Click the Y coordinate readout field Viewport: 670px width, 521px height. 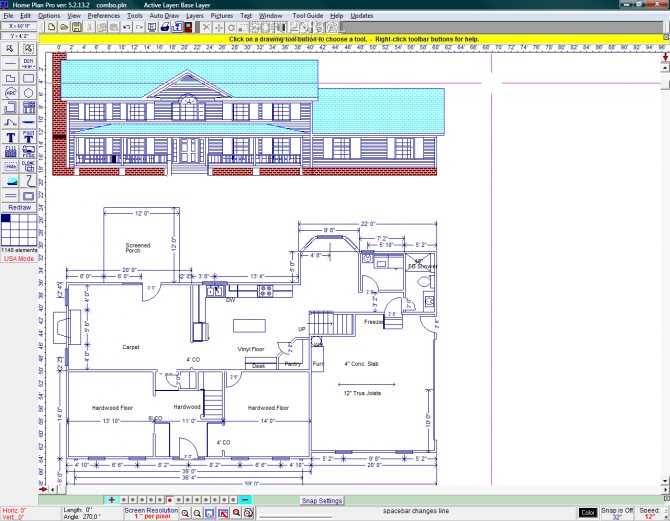coord(19,36)
